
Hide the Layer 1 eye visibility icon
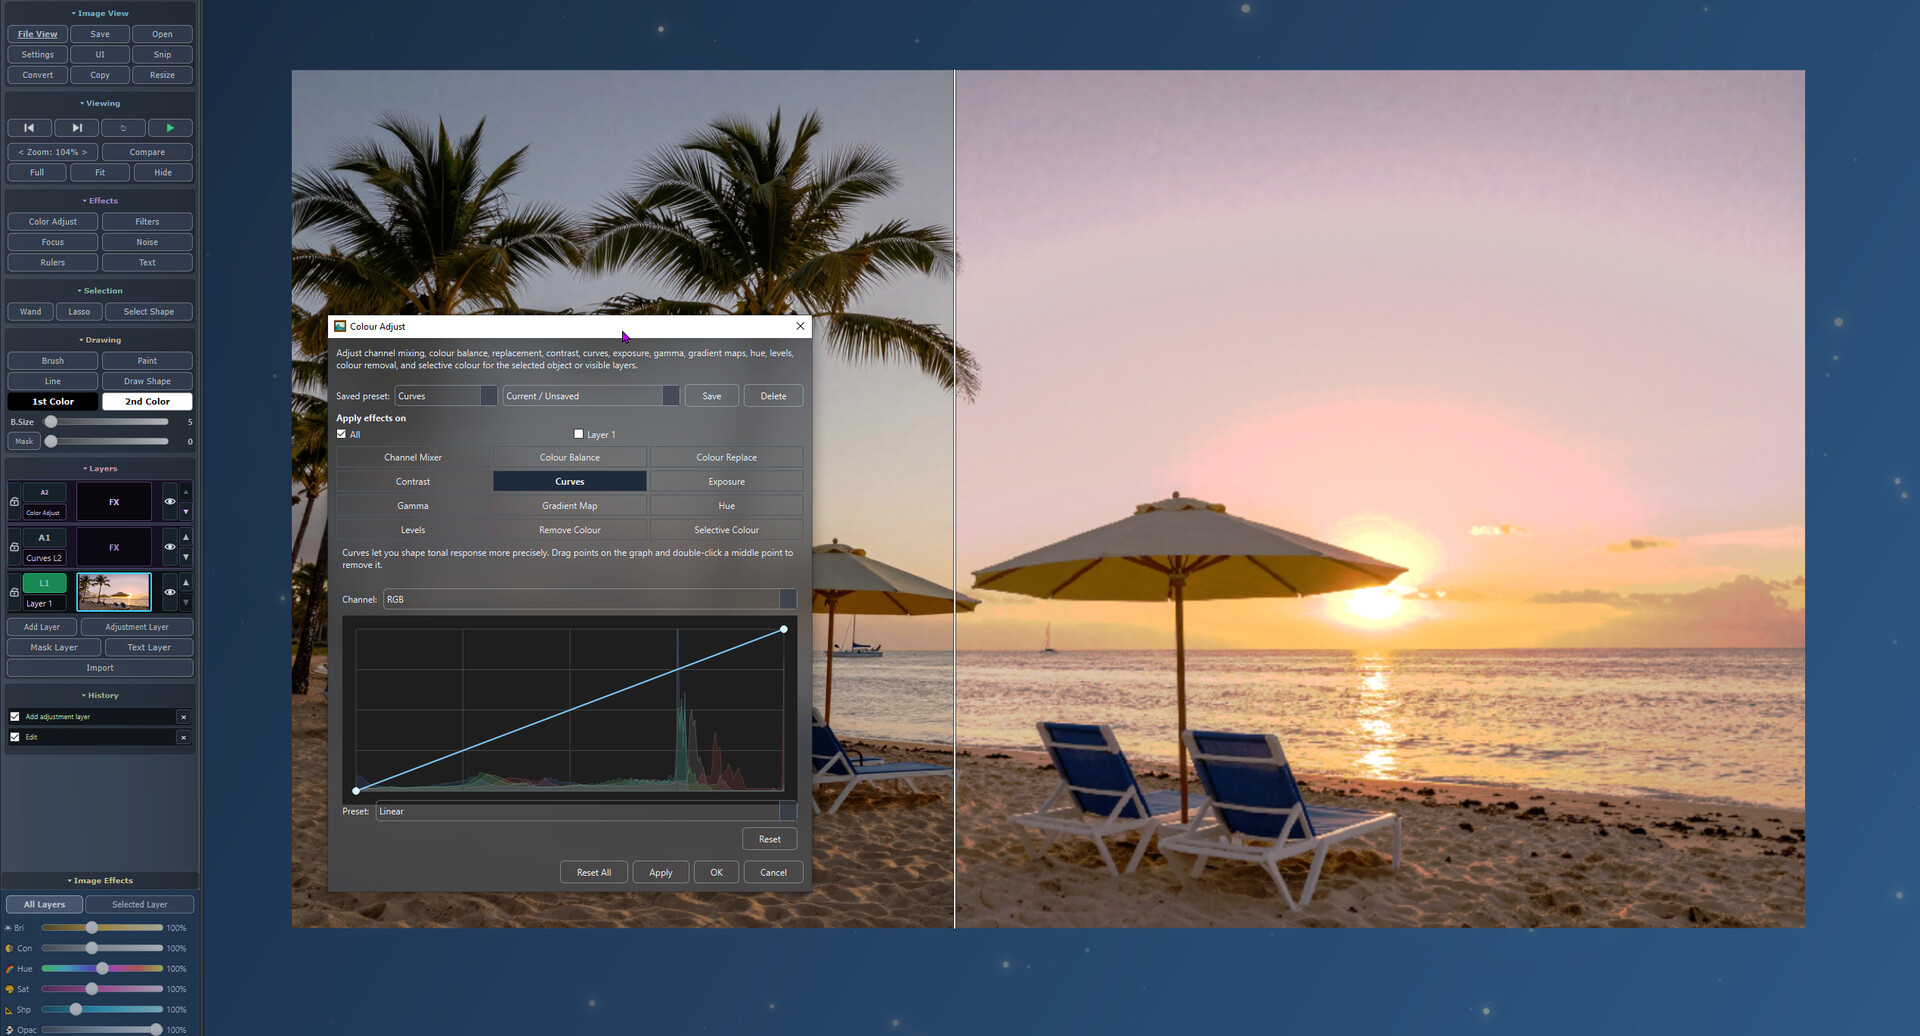pos(170,592)
